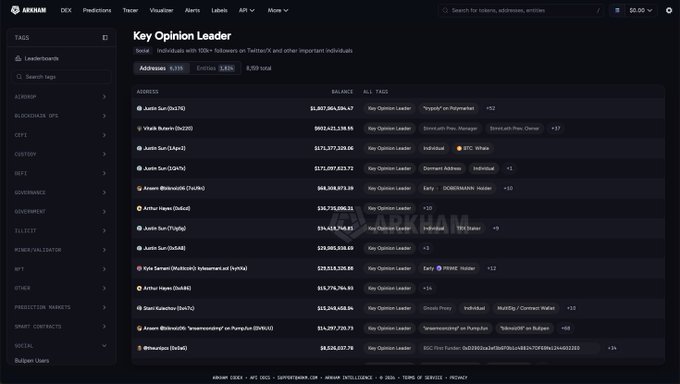Click the Arkham logo
Viewport: 680px width, 384px height.
[x=29, y=10]
